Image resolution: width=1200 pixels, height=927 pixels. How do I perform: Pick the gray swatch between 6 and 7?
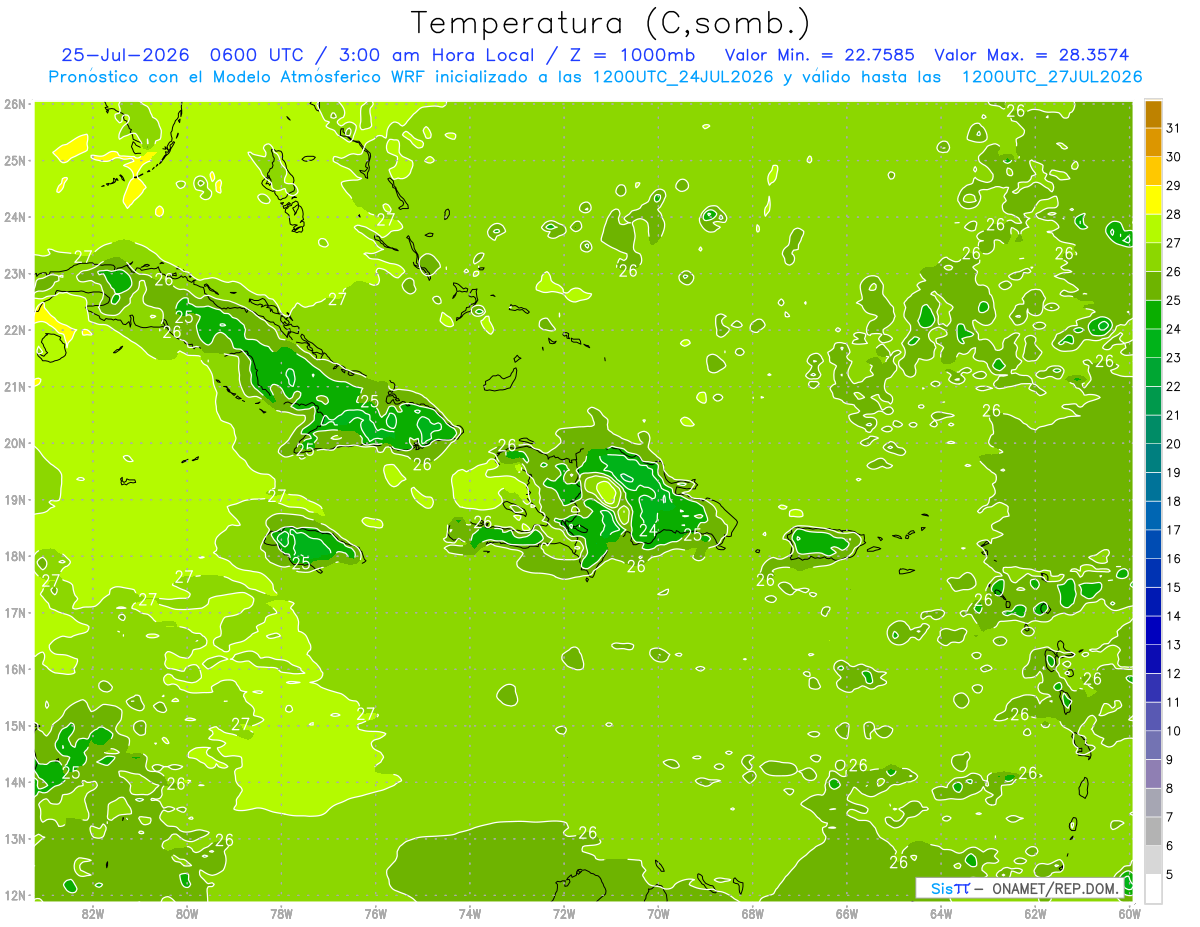click(1153, 831)
